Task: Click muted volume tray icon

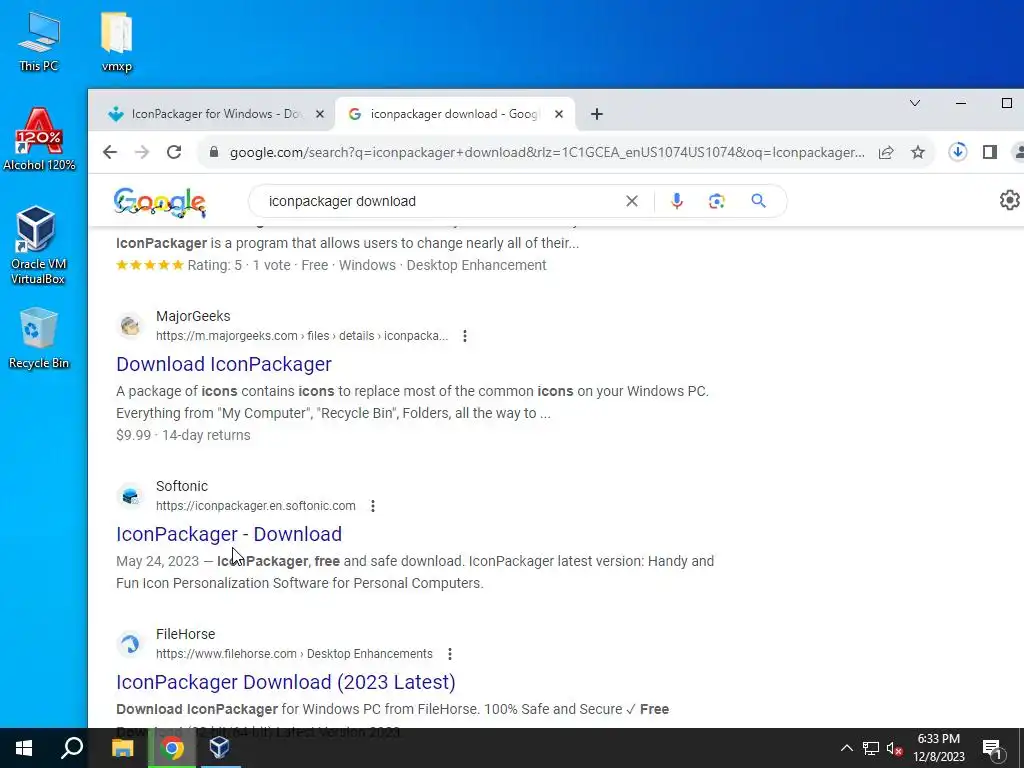Action: (x=894, y=748)
